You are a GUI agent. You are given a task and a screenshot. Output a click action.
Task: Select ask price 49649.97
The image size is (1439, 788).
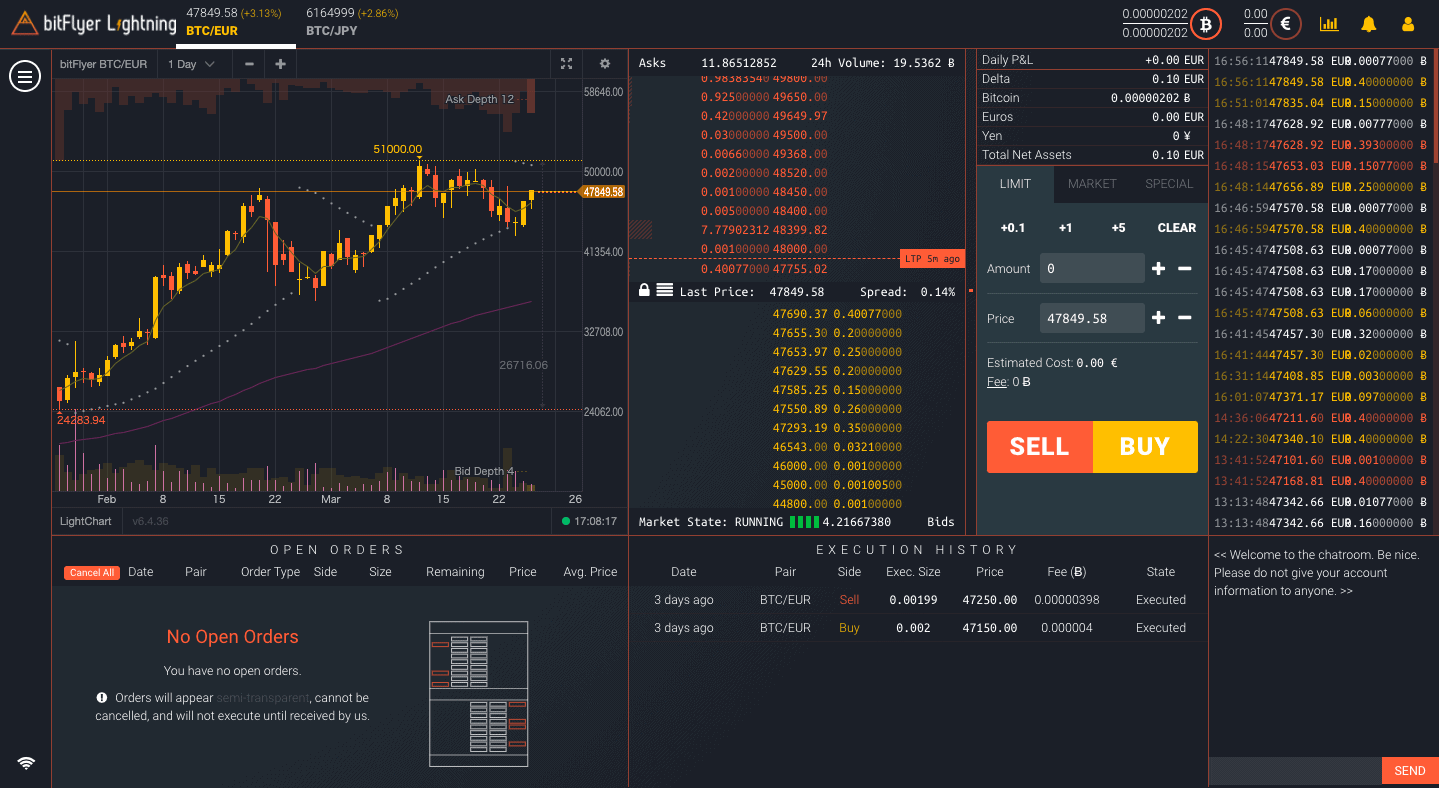pos(800,116)
